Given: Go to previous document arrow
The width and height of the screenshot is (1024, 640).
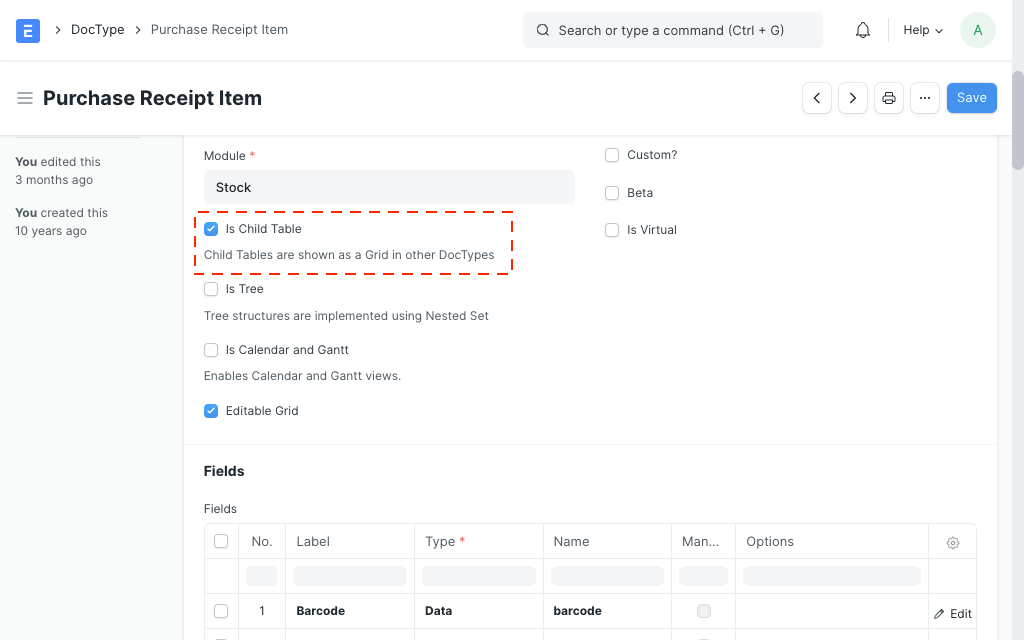Looking at the screenshot, I should click(817, 98).
